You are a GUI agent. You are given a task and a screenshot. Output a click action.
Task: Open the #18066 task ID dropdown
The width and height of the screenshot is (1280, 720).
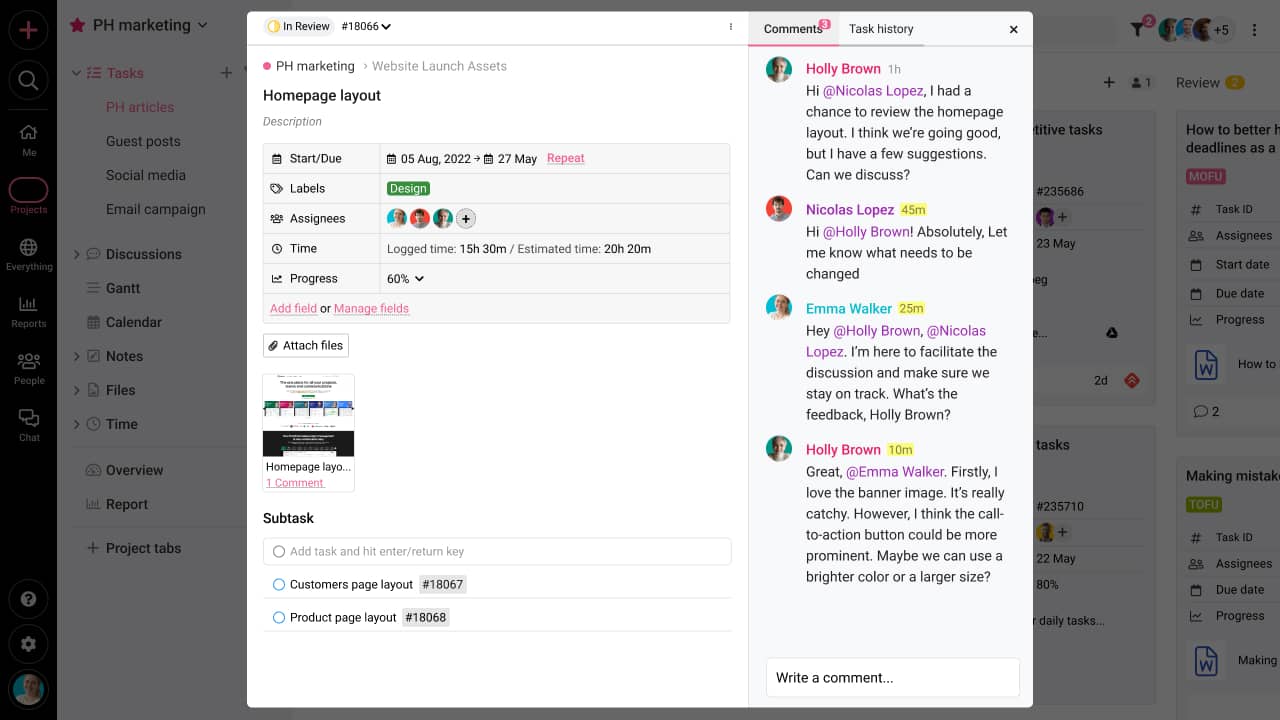tap(366, 27)
